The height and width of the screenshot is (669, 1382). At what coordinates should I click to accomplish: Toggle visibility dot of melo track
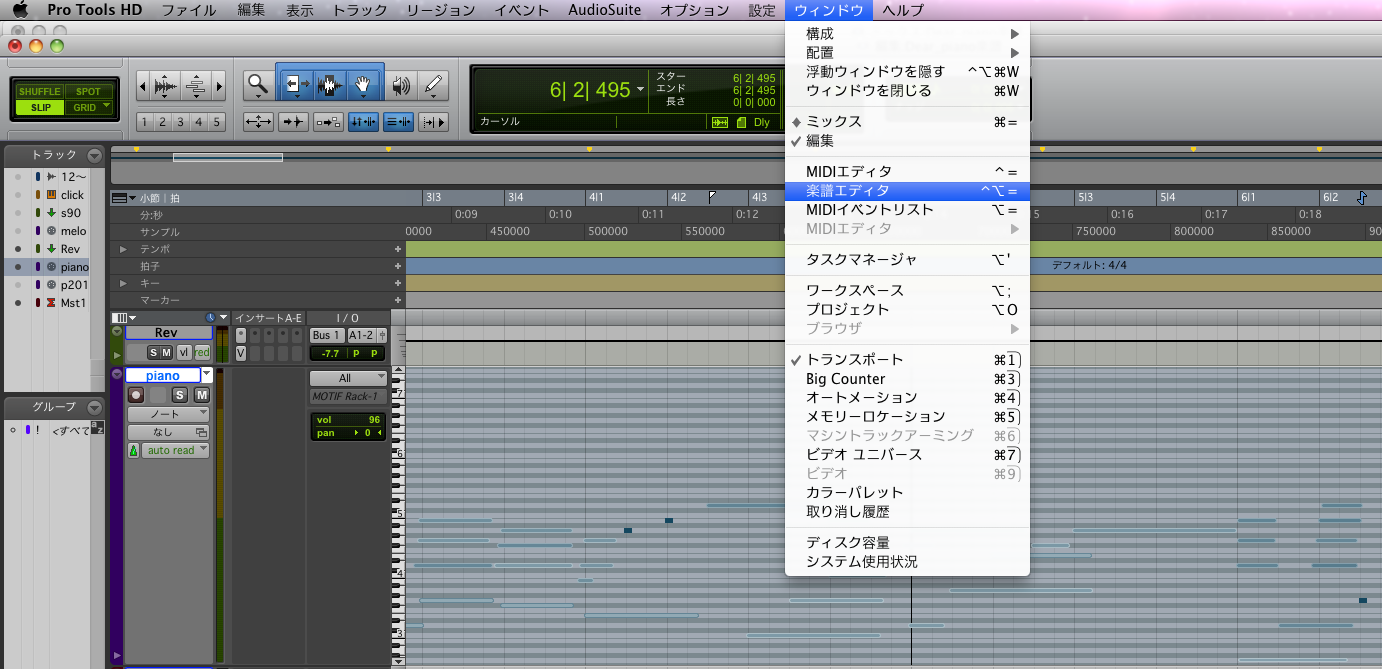18,231
